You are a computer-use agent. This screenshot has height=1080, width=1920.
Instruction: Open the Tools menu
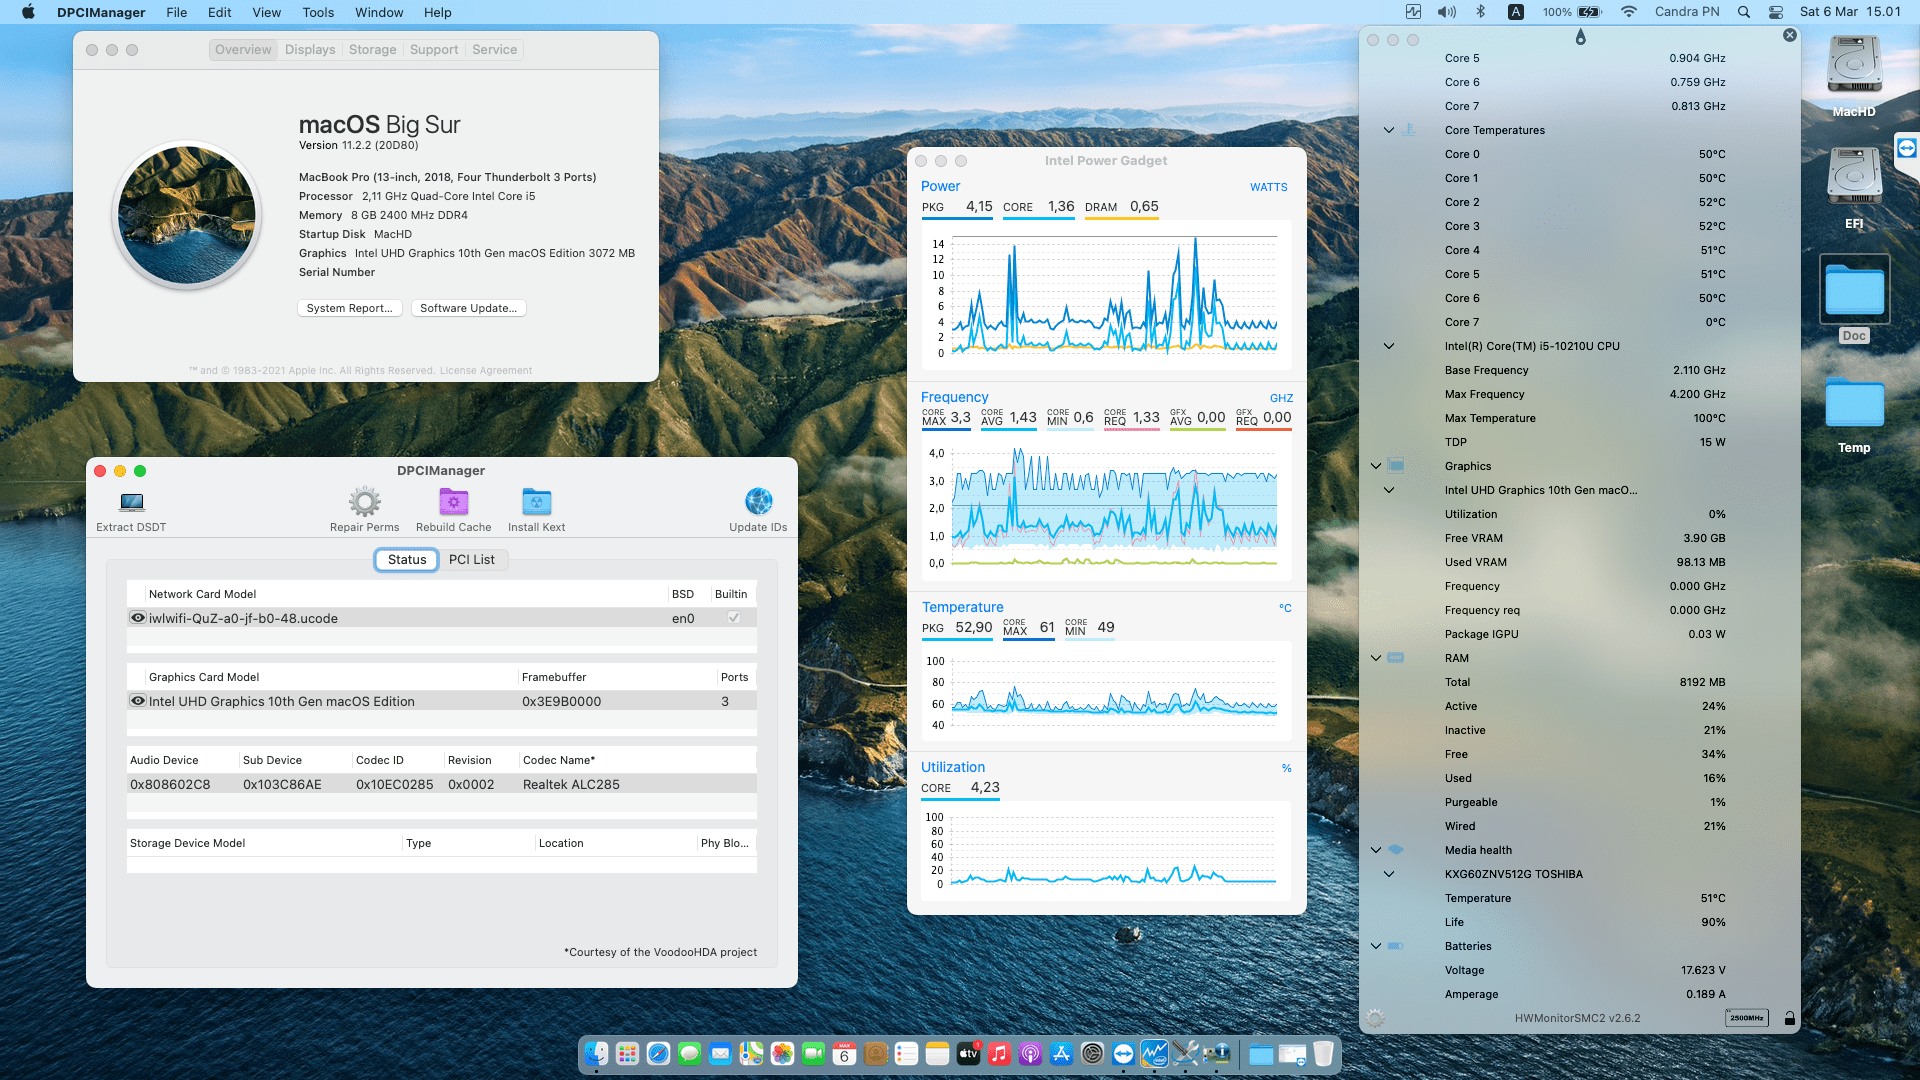[x=318, y=12]
